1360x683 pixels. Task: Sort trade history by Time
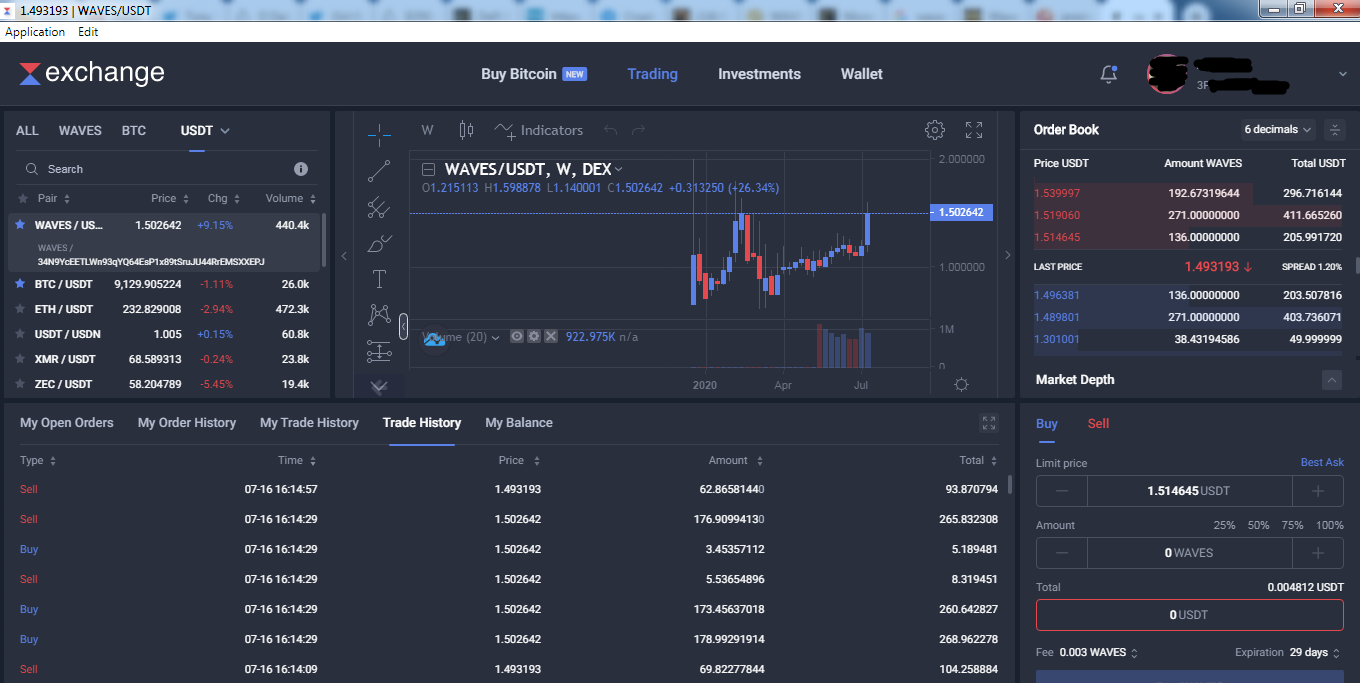pos(297,460)
